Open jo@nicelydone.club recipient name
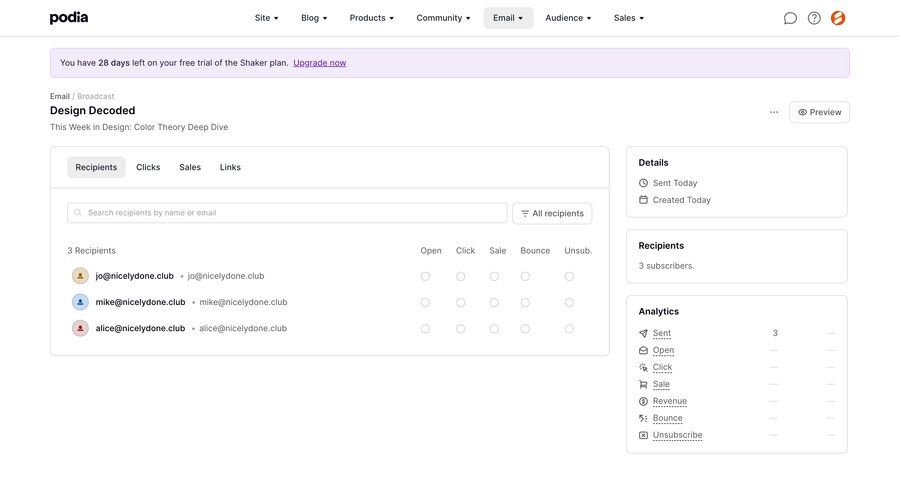This screenshot has height=484, width=900. pos(134,276)
